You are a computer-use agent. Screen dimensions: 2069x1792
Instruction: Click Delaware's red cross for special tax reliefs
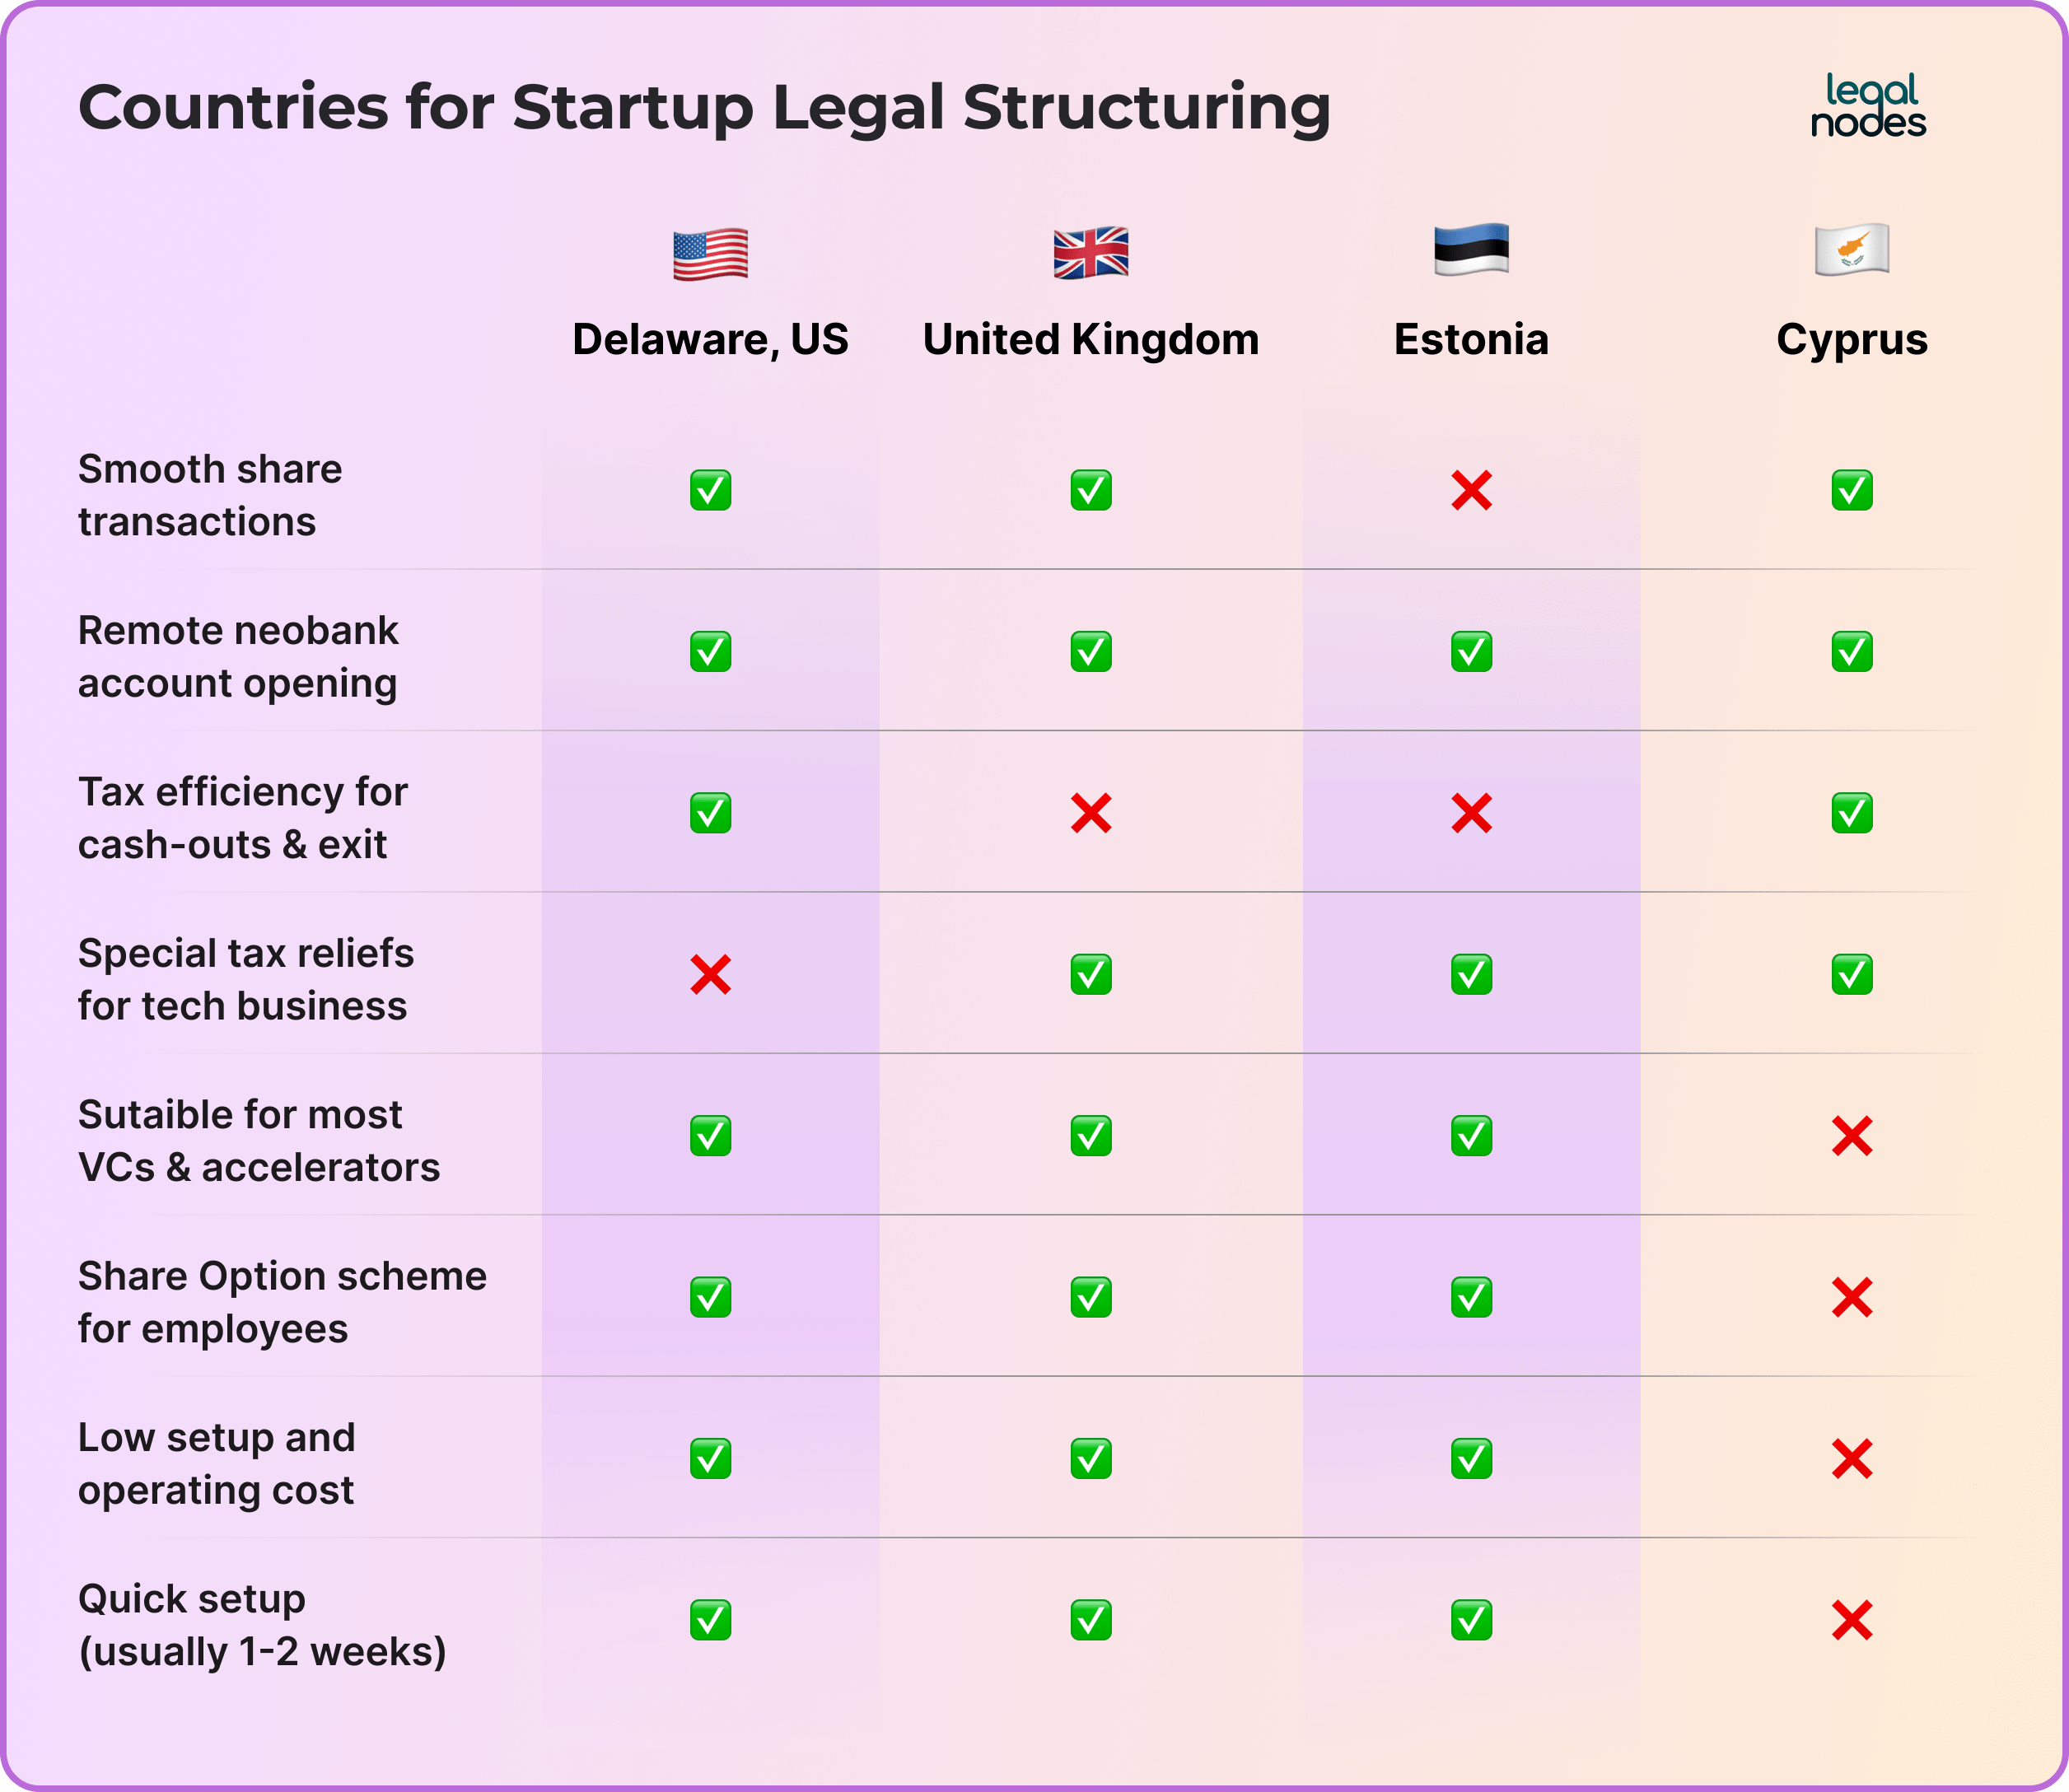pos(710,974)
